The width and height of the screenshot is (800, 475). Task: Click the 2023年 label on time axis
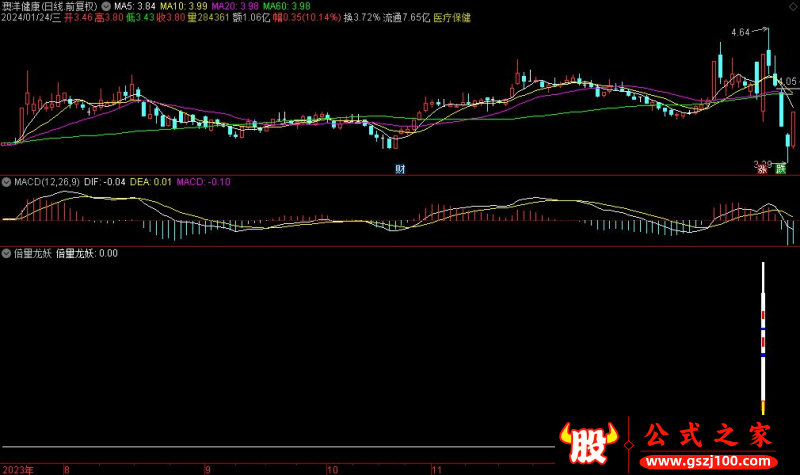click(x=18, y=470)
